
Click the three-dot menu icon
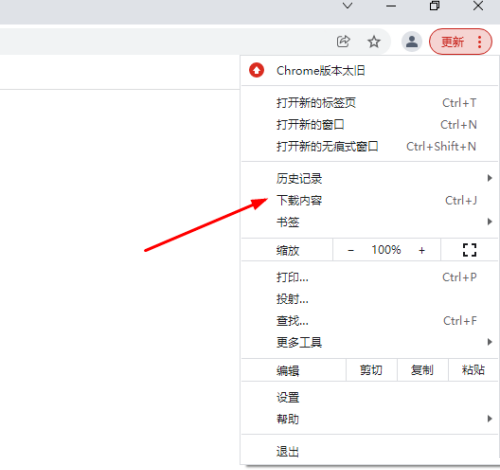(x=479, y=42)
